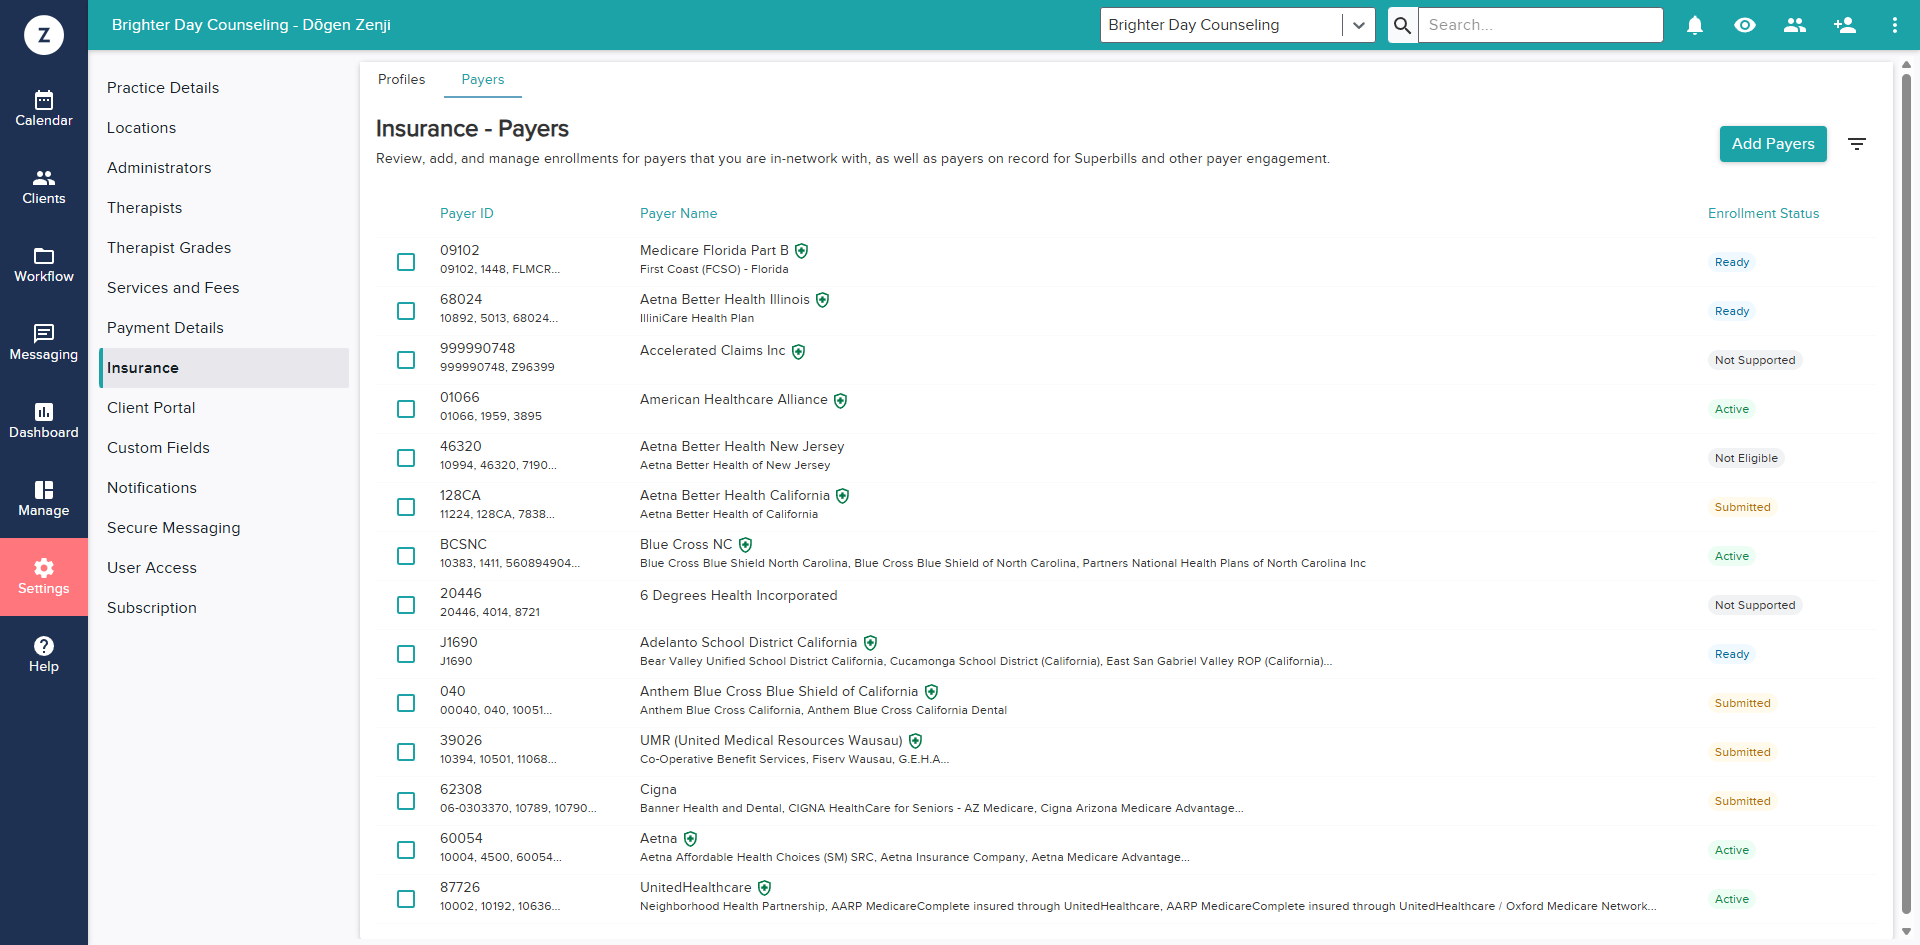Open Calendar in the left sidebar

point(44,108)
